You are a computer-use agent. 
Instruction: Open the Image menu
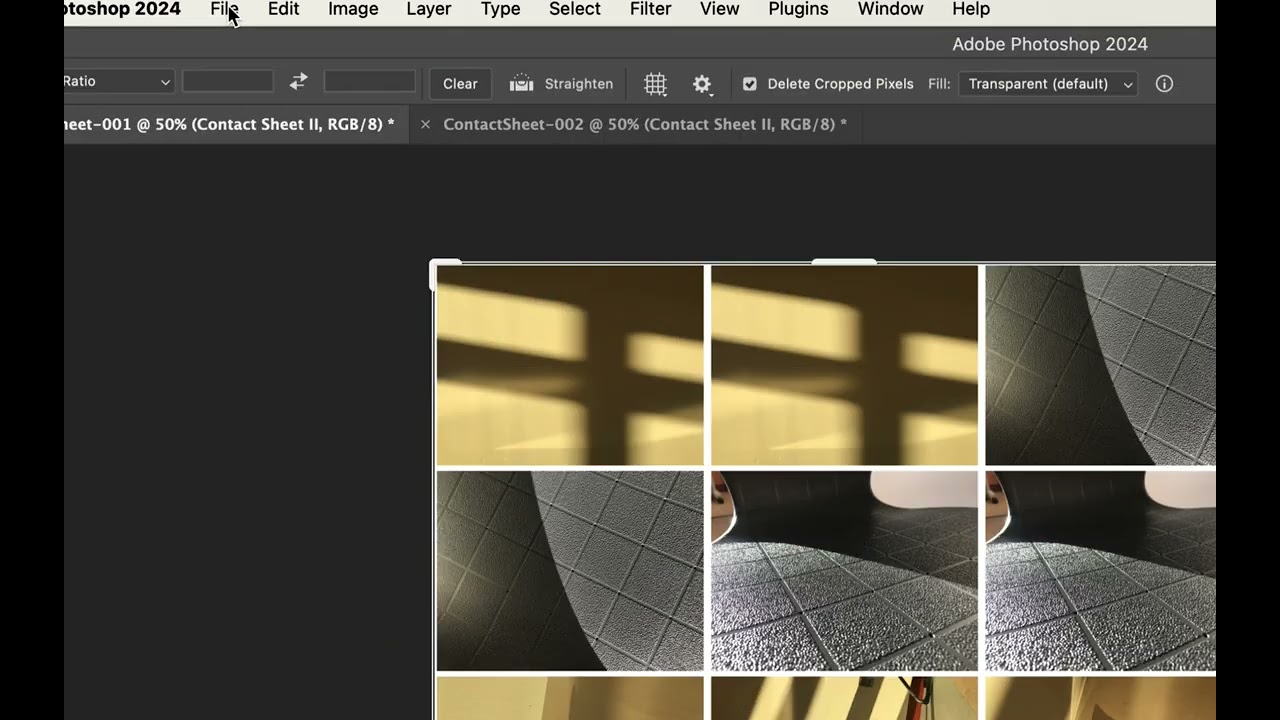(x=353, y=9)
